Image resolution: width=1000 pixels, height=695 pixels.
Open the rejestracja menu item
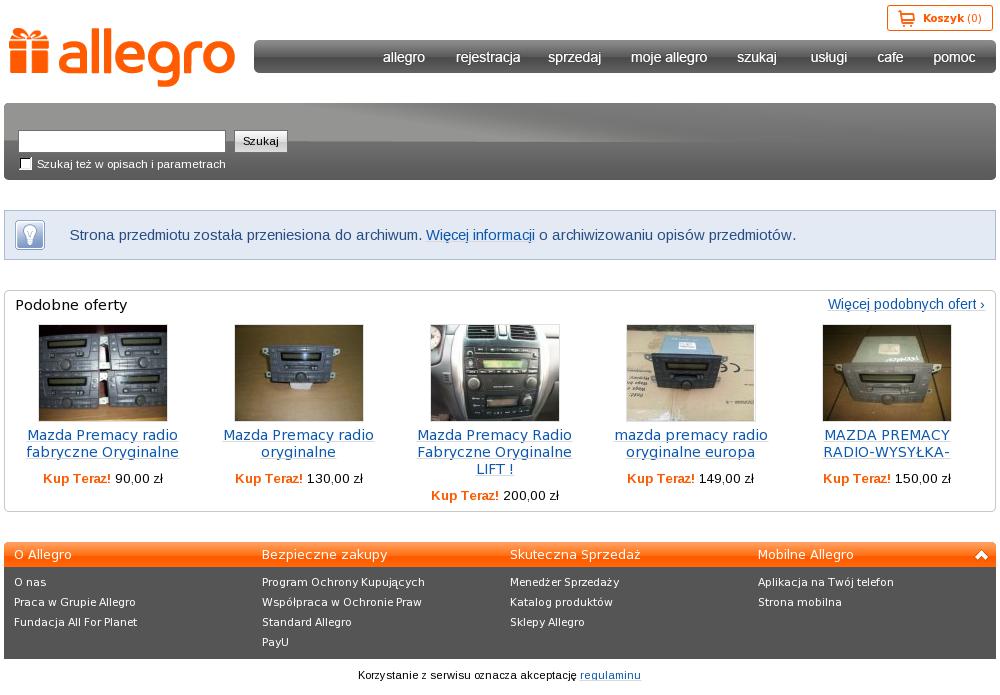[x=488, y=57]
